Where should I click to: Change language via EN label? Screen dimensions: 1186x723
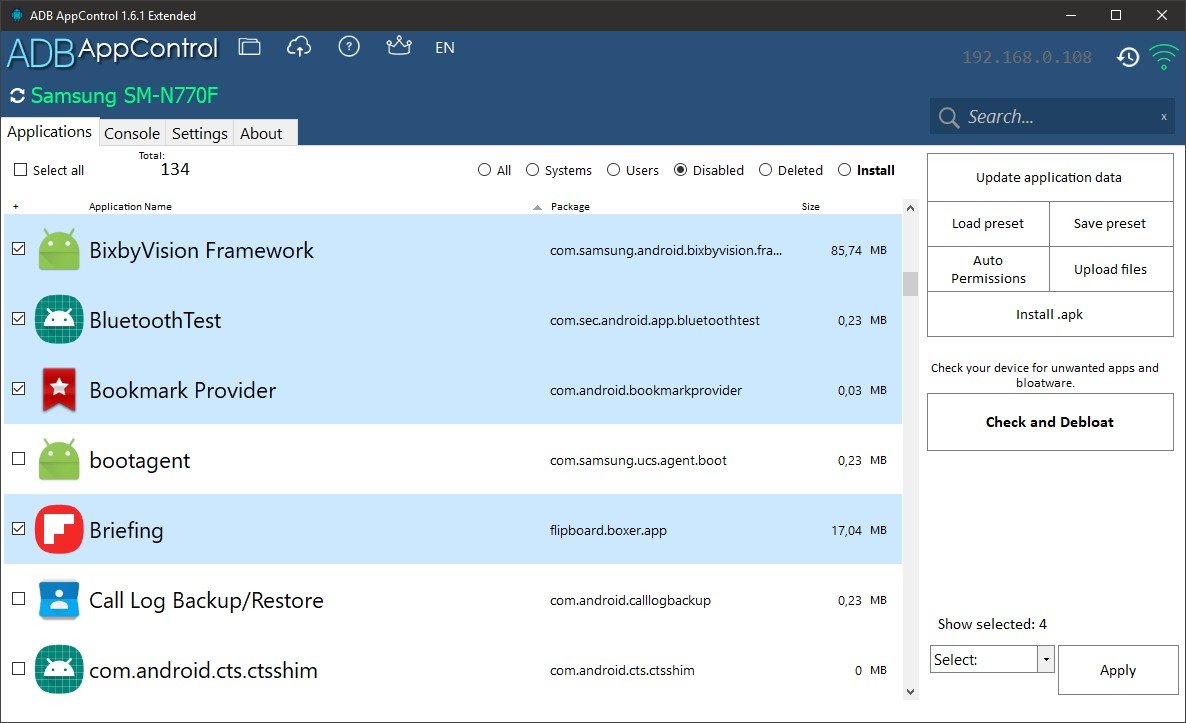(445, 48)
